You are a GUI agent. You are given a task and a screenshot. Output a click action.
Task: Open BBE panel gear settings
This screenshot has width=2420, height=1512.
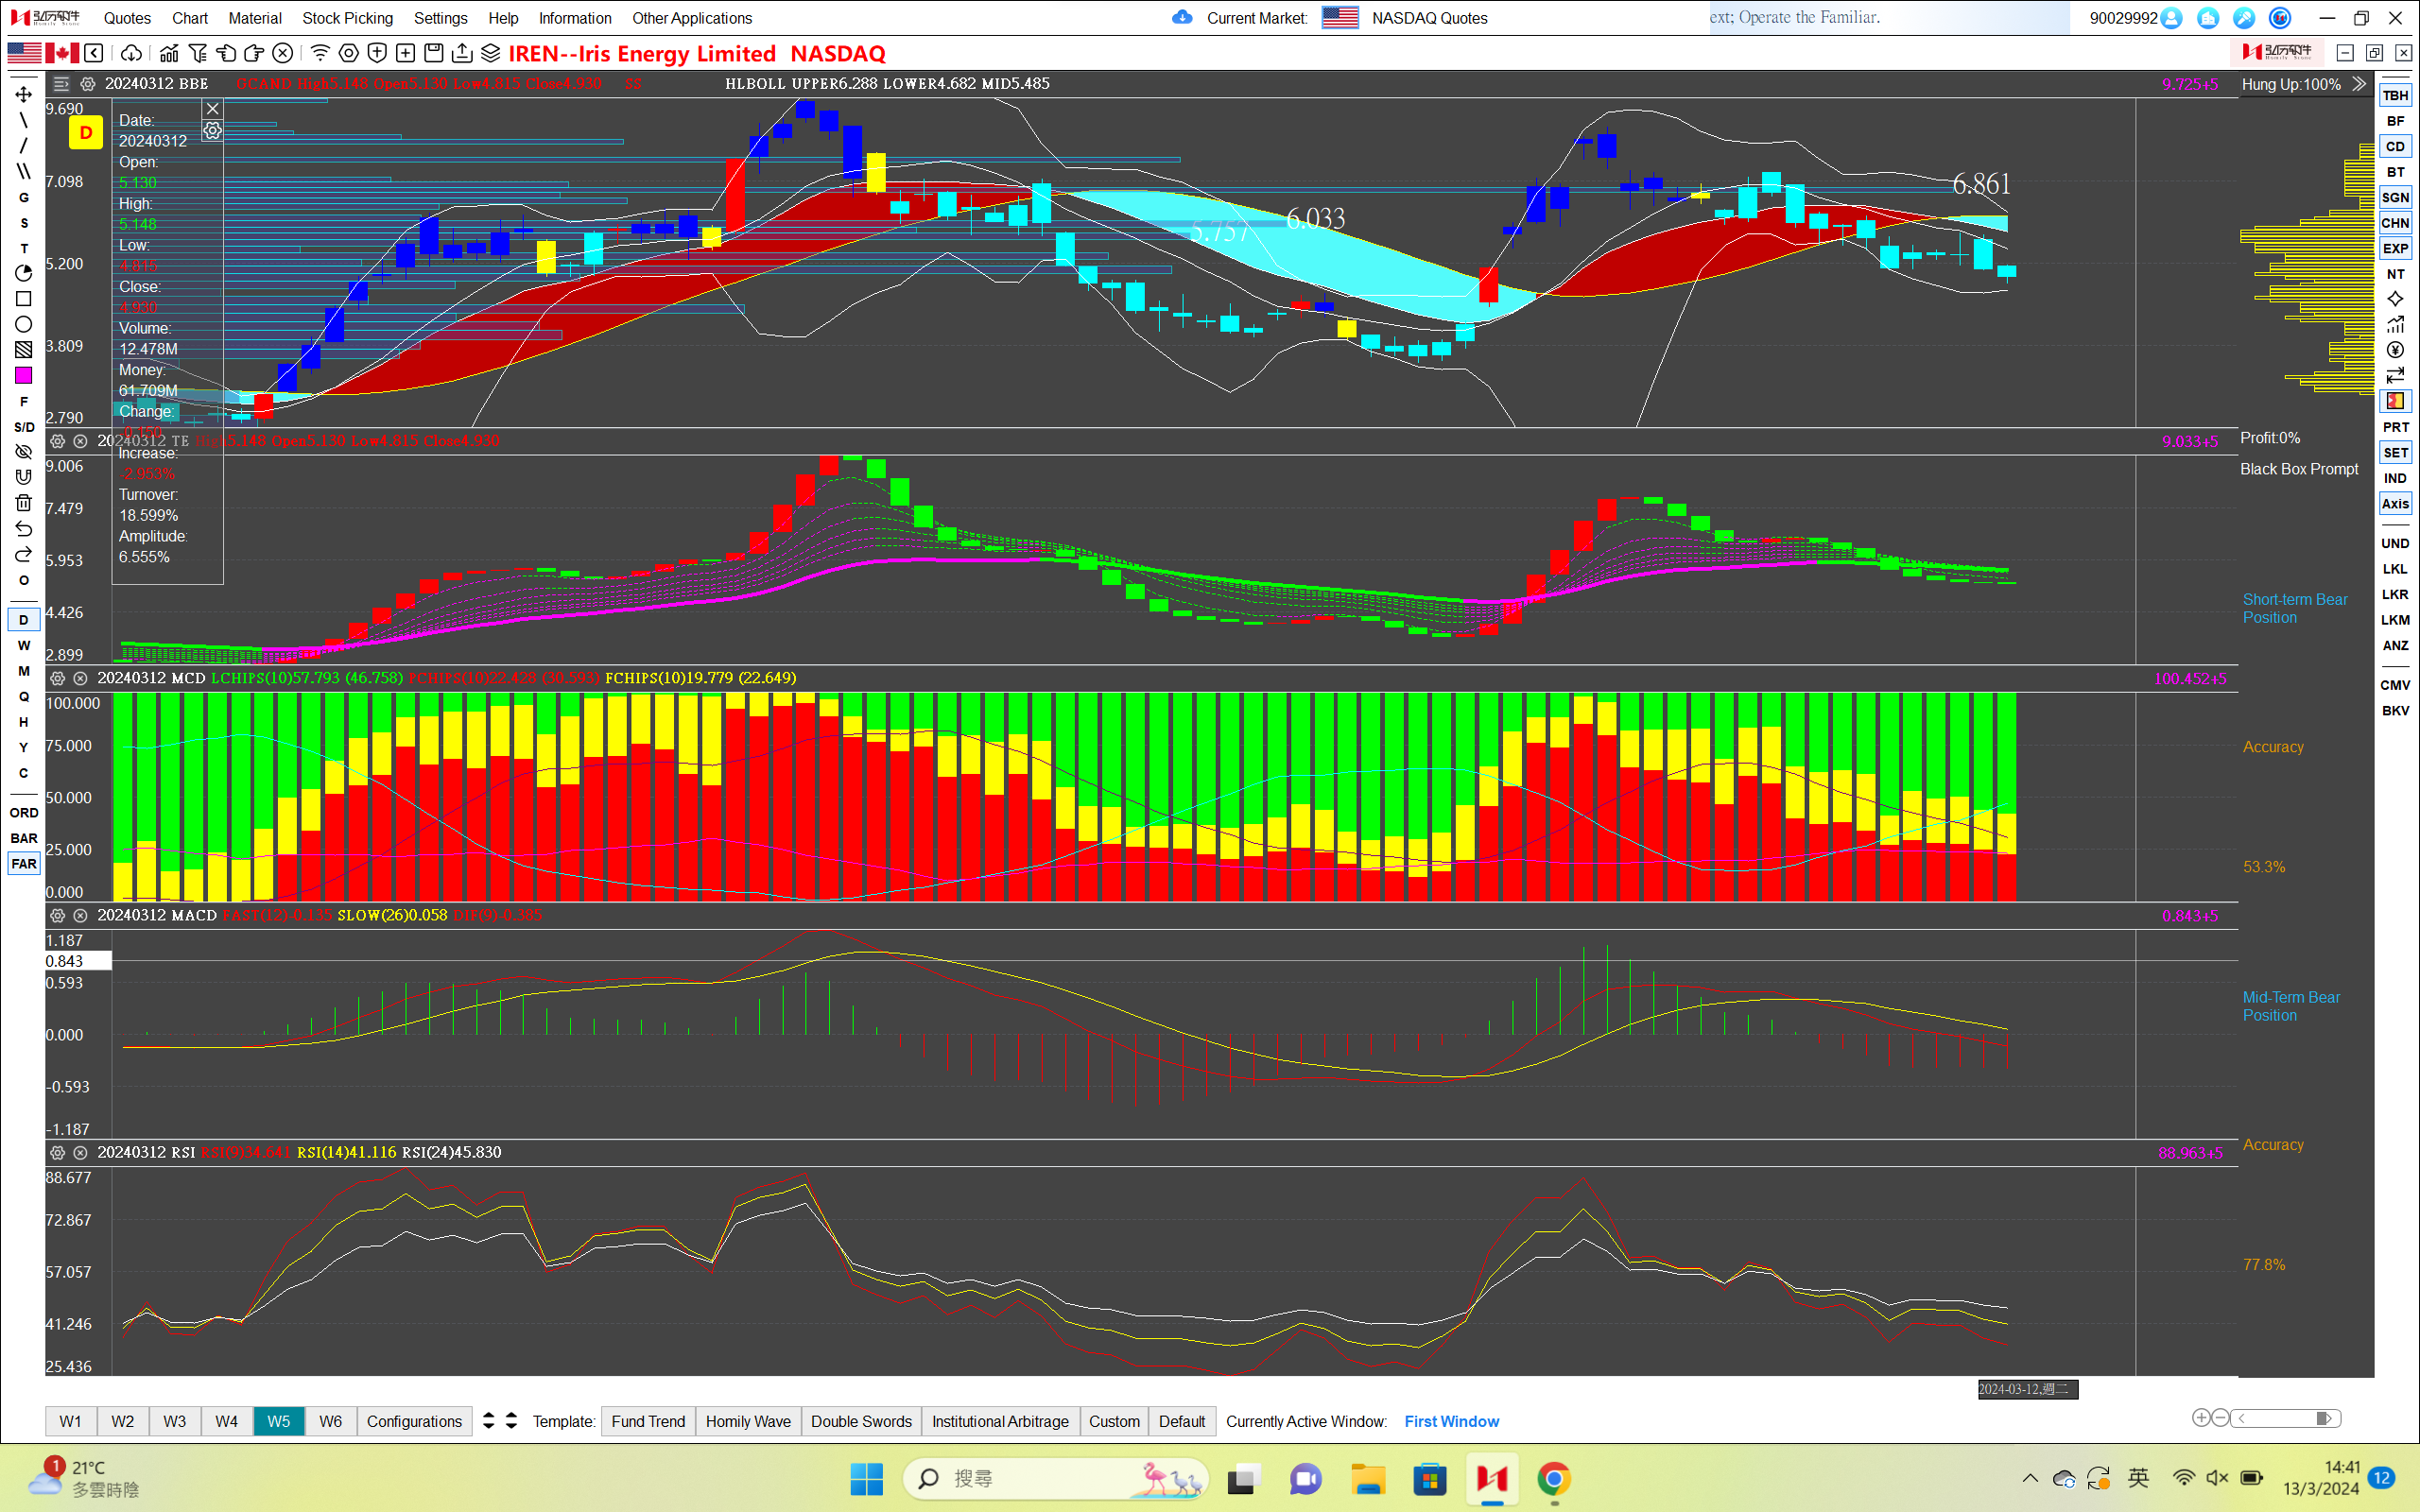(x=88, y=84)
